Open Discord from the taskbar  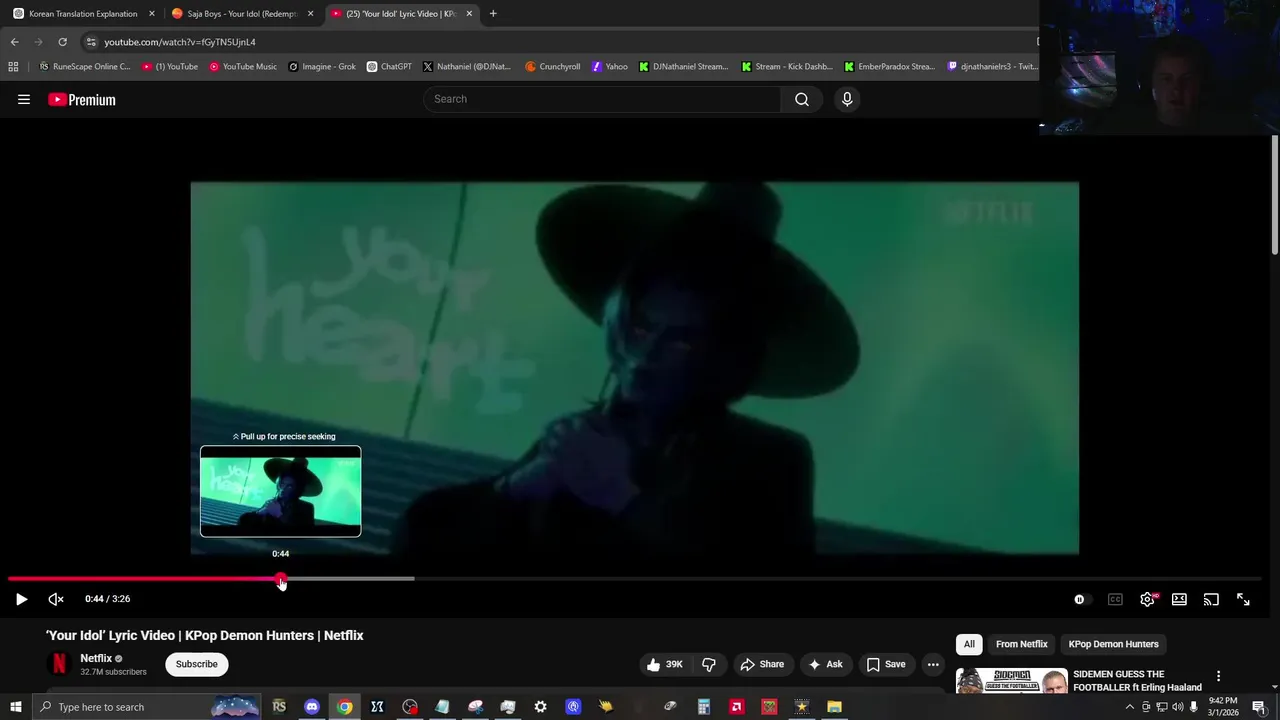[312, 707]
